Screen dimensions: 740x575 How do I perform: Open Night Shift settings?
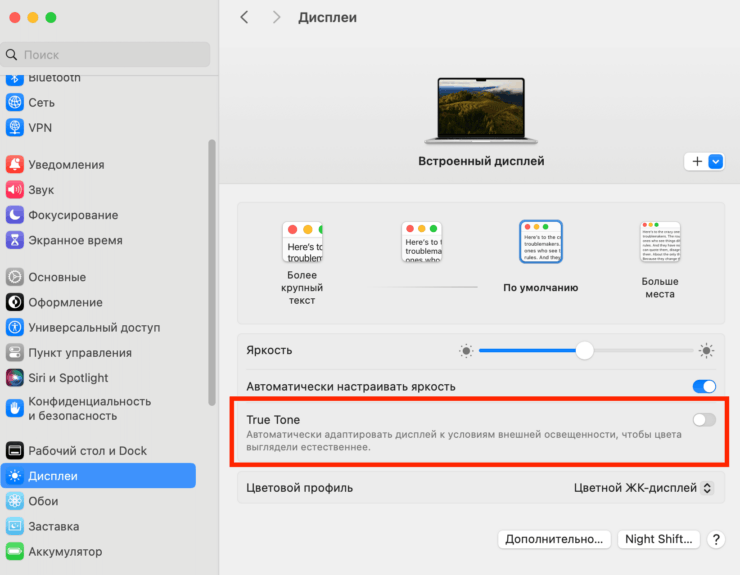(657, 539)
